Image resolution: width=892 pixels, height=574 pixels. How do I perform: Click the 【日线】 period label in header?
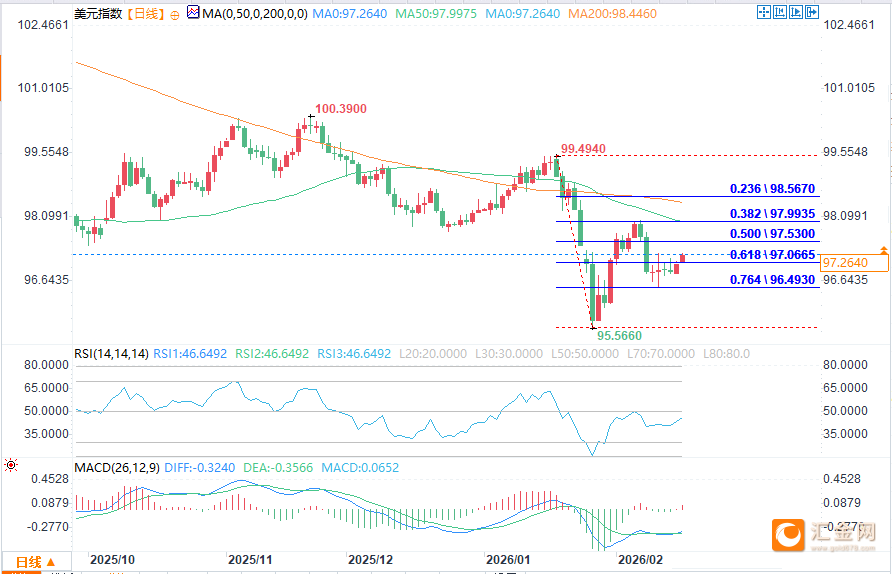tap(146, 14)
